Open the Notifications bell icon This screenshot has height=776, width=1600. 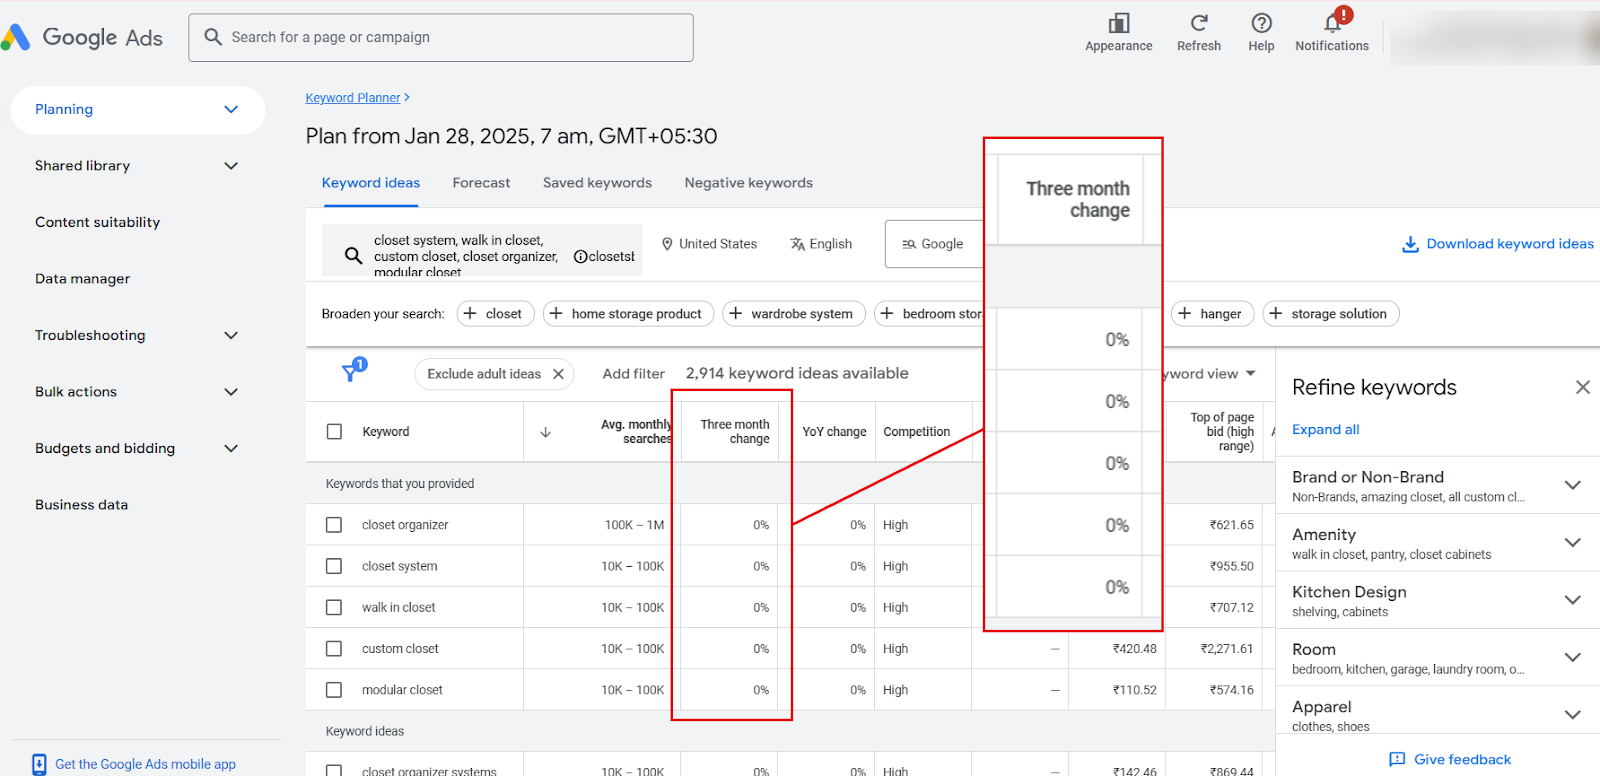[x=1332, y=23]
